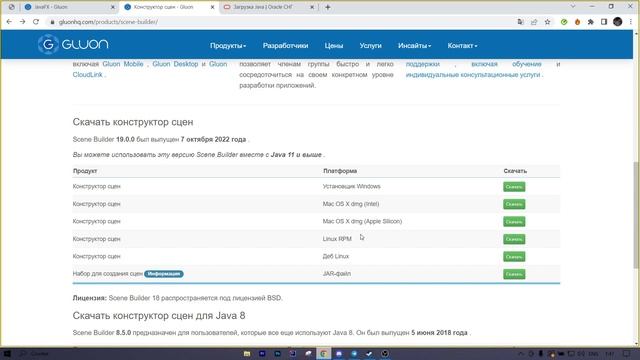640x360 pixels.
Task: Open the green checkmark extension
Action: (x=564, y=22)
